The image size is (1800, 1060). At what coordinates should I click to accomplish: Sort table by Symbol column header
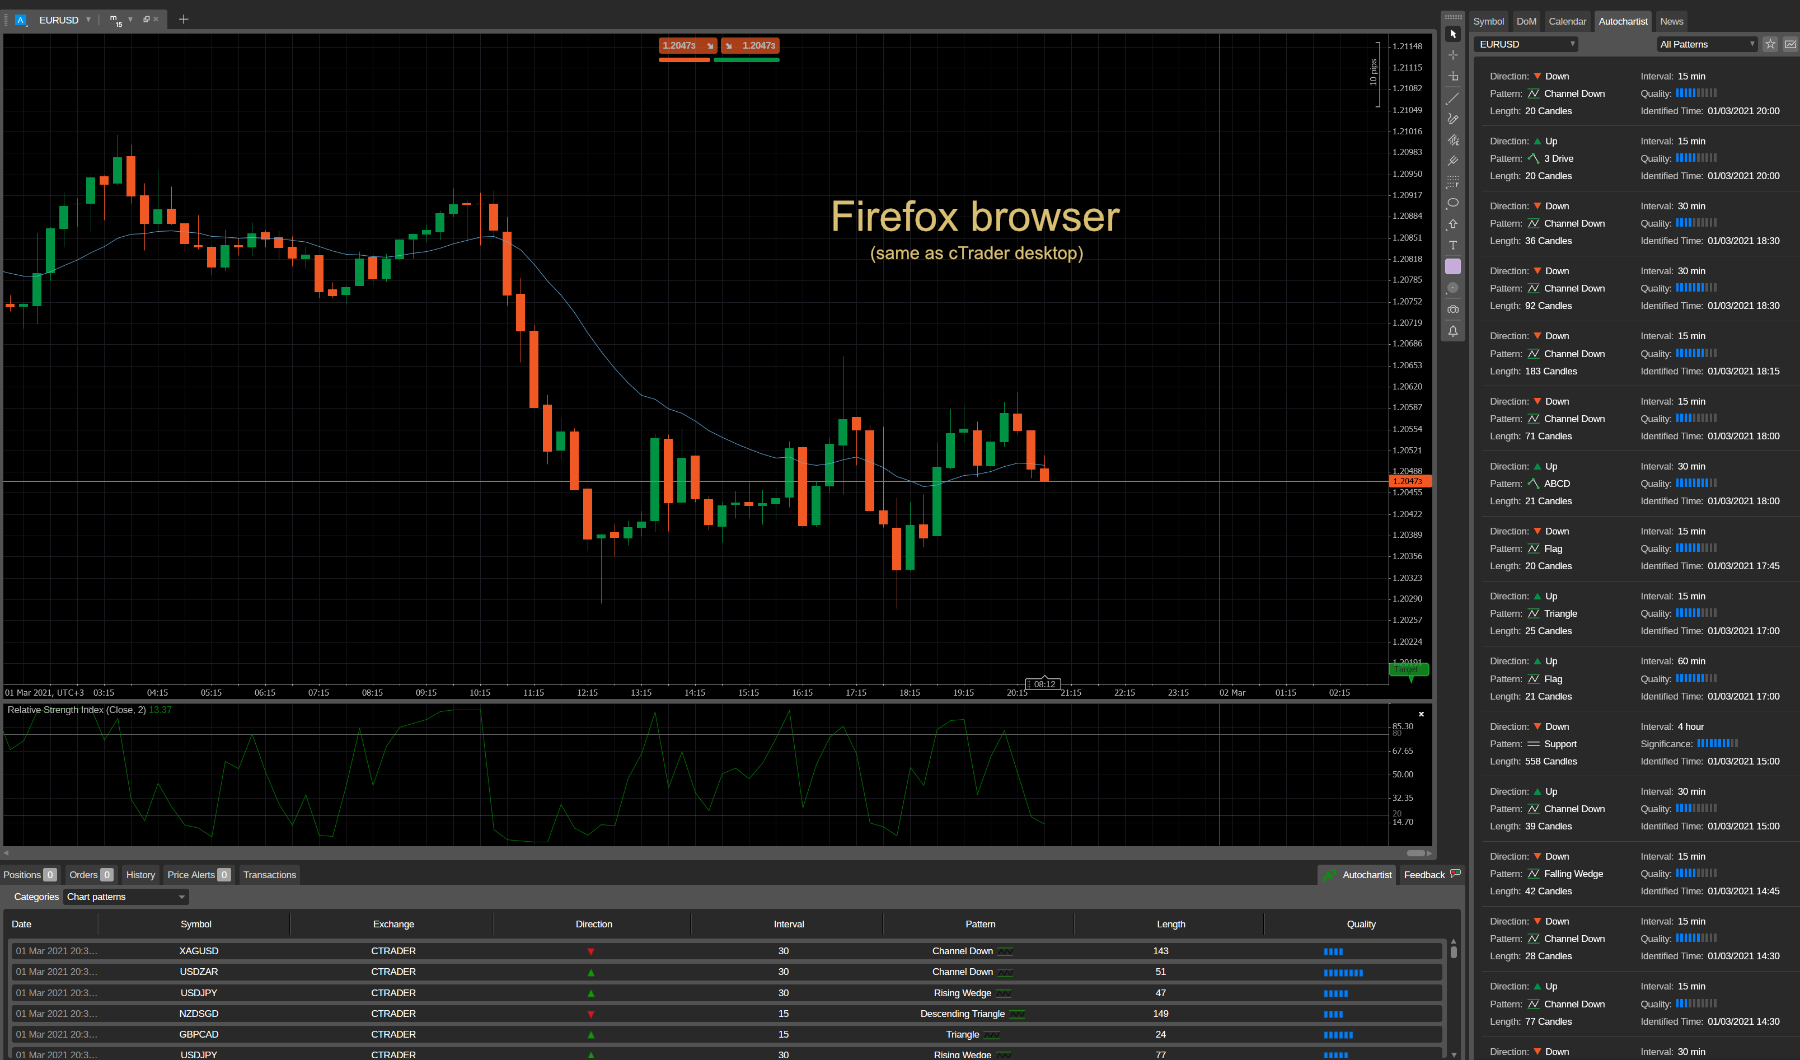[x=196, y=924]
